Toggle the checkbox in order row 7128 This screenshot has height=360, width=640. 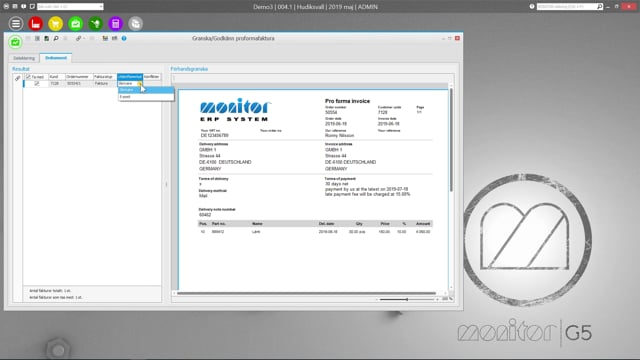(x=37, y=83)
